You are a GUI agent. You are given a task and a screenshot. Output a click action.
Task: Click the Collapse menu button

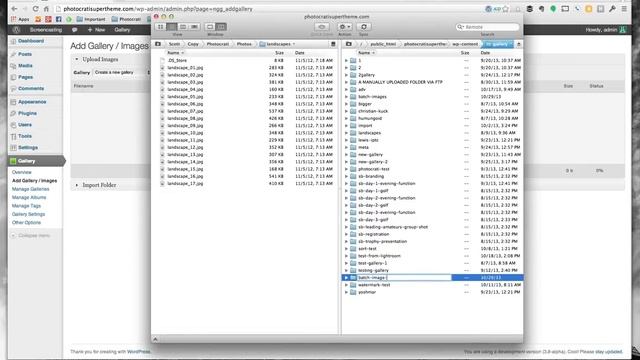point(30,236)
